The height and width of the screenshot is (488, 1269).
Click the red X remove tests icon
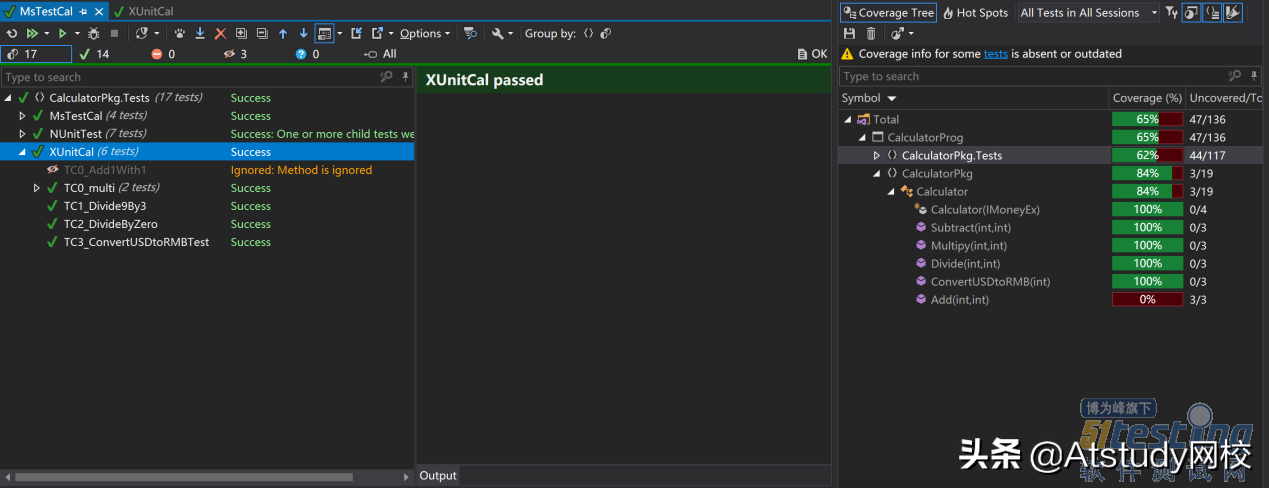tap(220, 33)
